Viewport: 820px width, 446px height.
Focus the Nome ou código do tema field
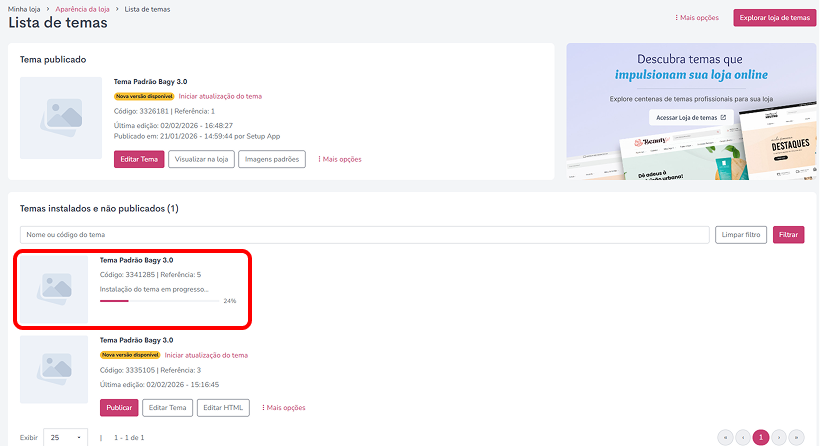tap(365, 235)
